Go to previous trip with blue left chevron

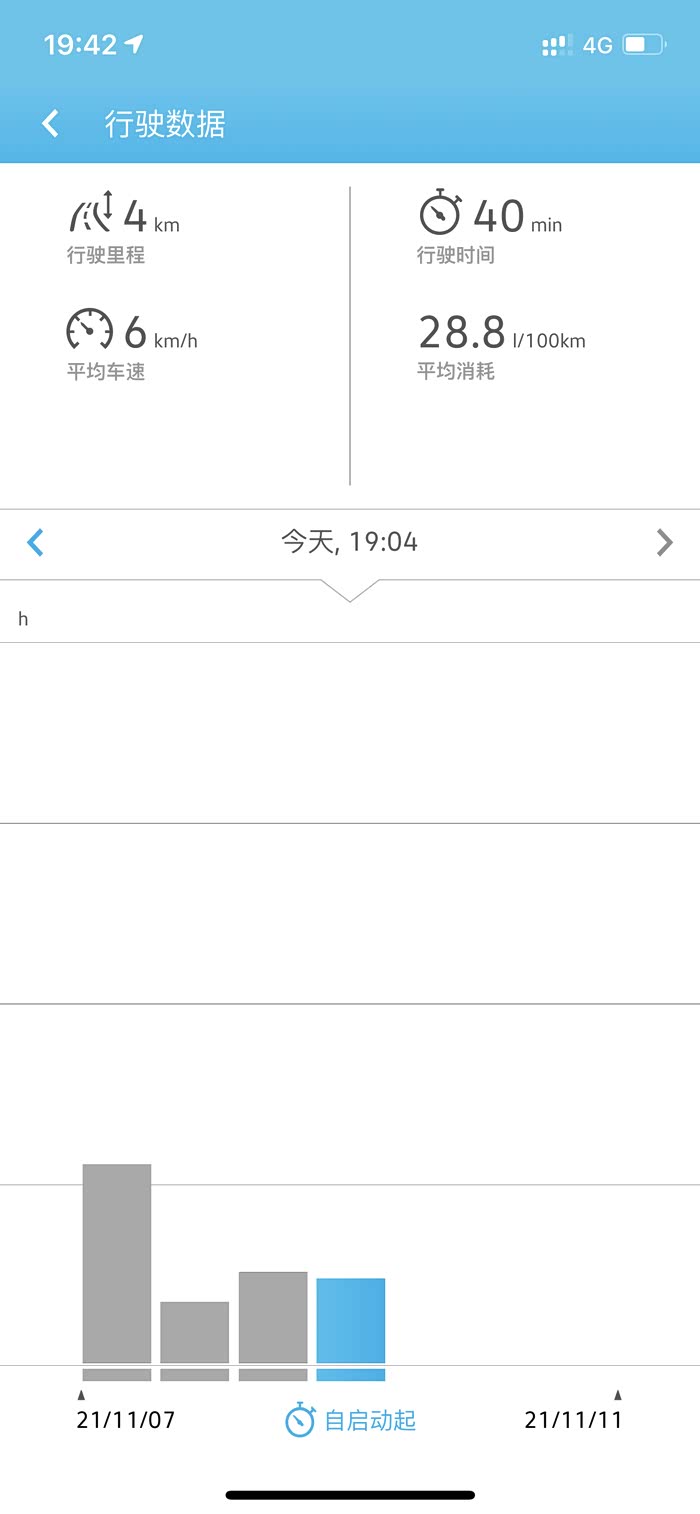click(x=35, y=542)
